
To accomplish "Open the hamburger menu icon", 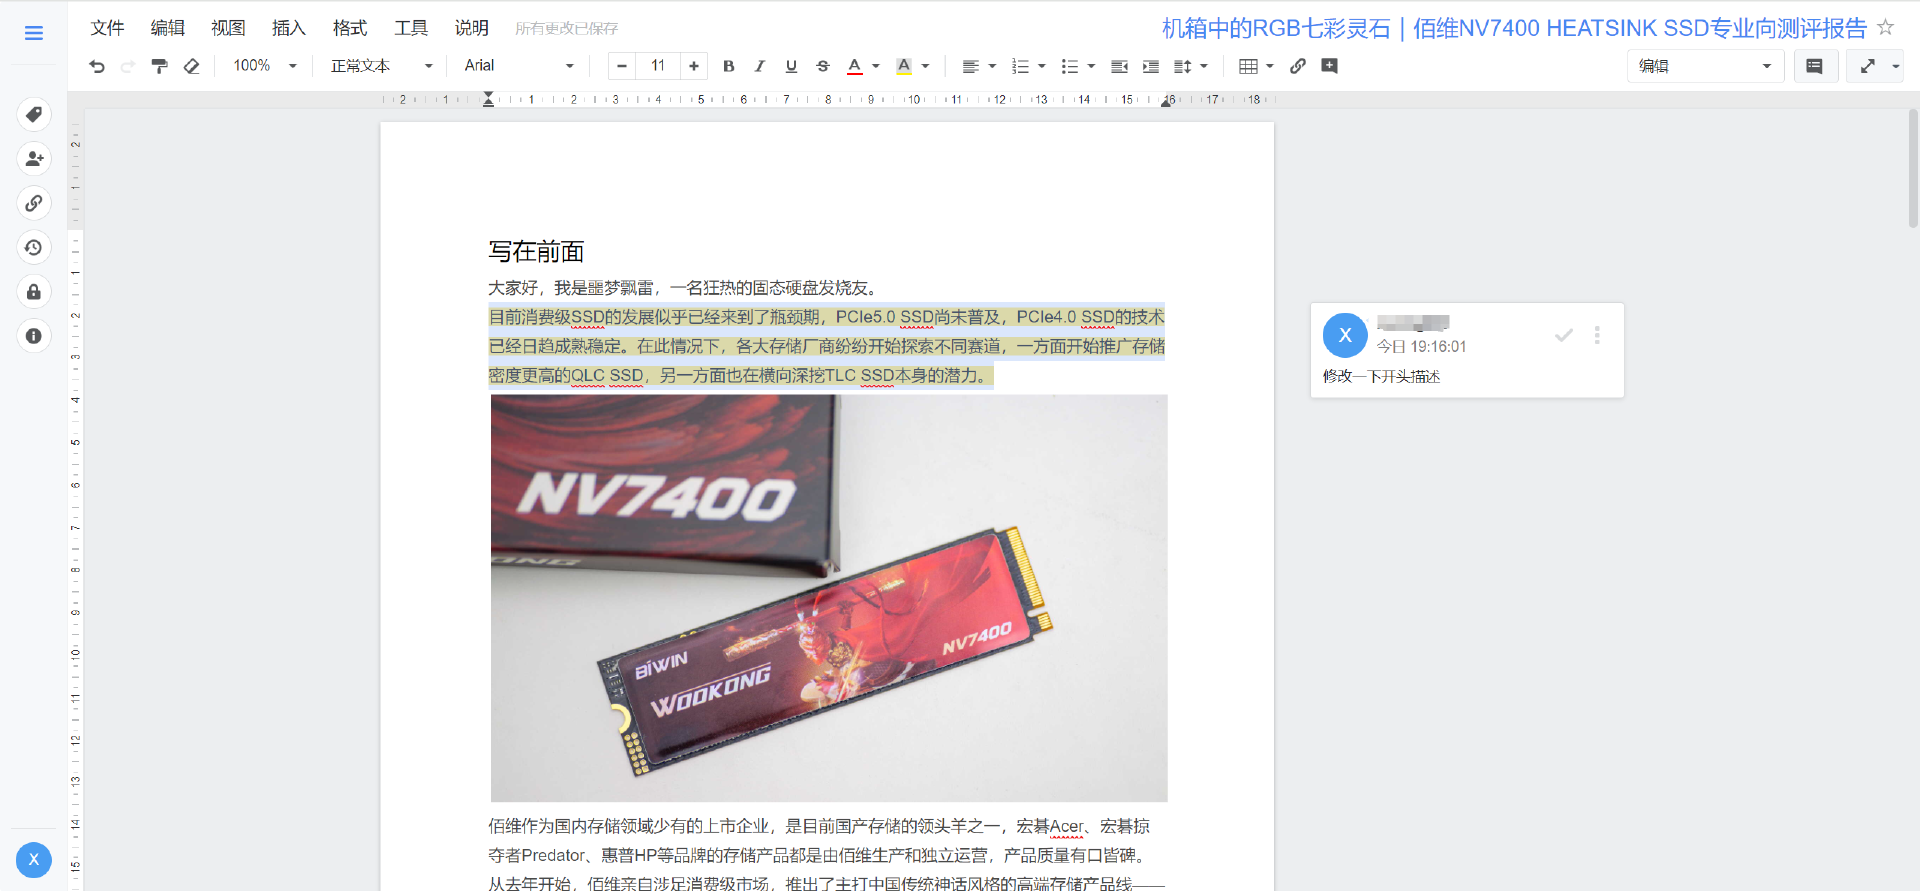I will tap(34, 33).
